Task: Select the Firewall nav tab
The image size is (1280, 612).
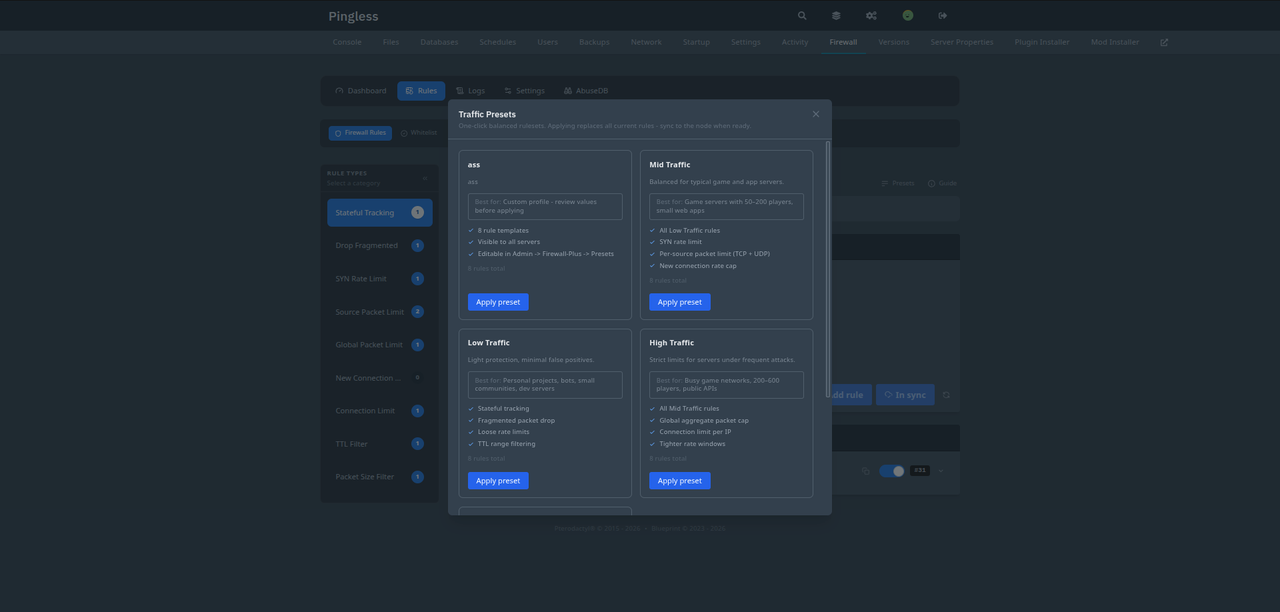Action: (843, 42)
